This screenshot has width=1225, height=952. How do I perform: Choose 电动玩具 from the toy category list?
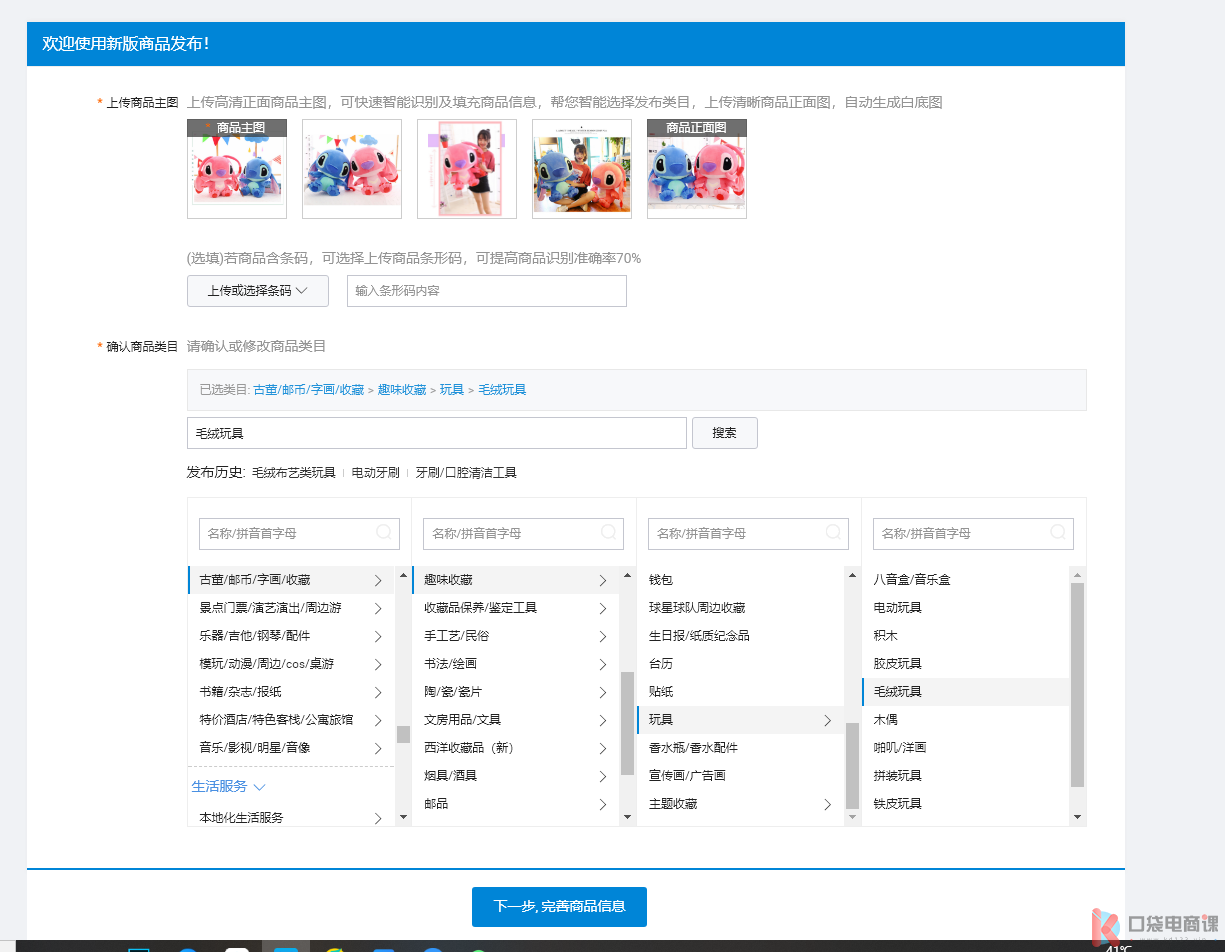tap(897, 608)
